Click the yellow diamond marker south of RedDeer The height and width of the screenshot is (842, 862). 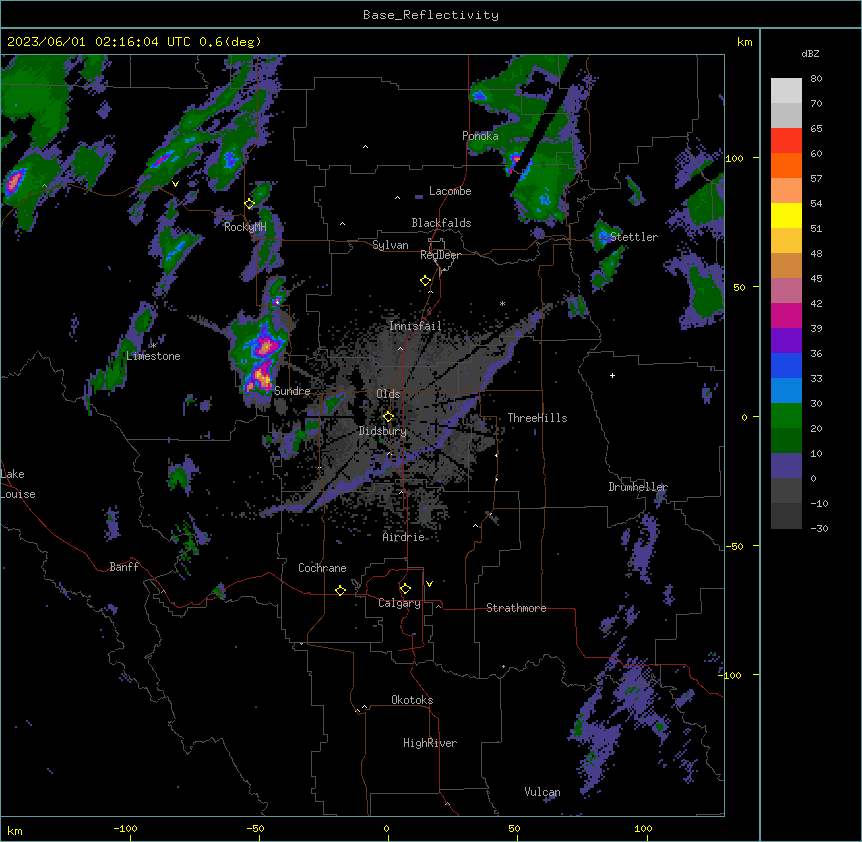pyautogui.click(x=426, y=281)
